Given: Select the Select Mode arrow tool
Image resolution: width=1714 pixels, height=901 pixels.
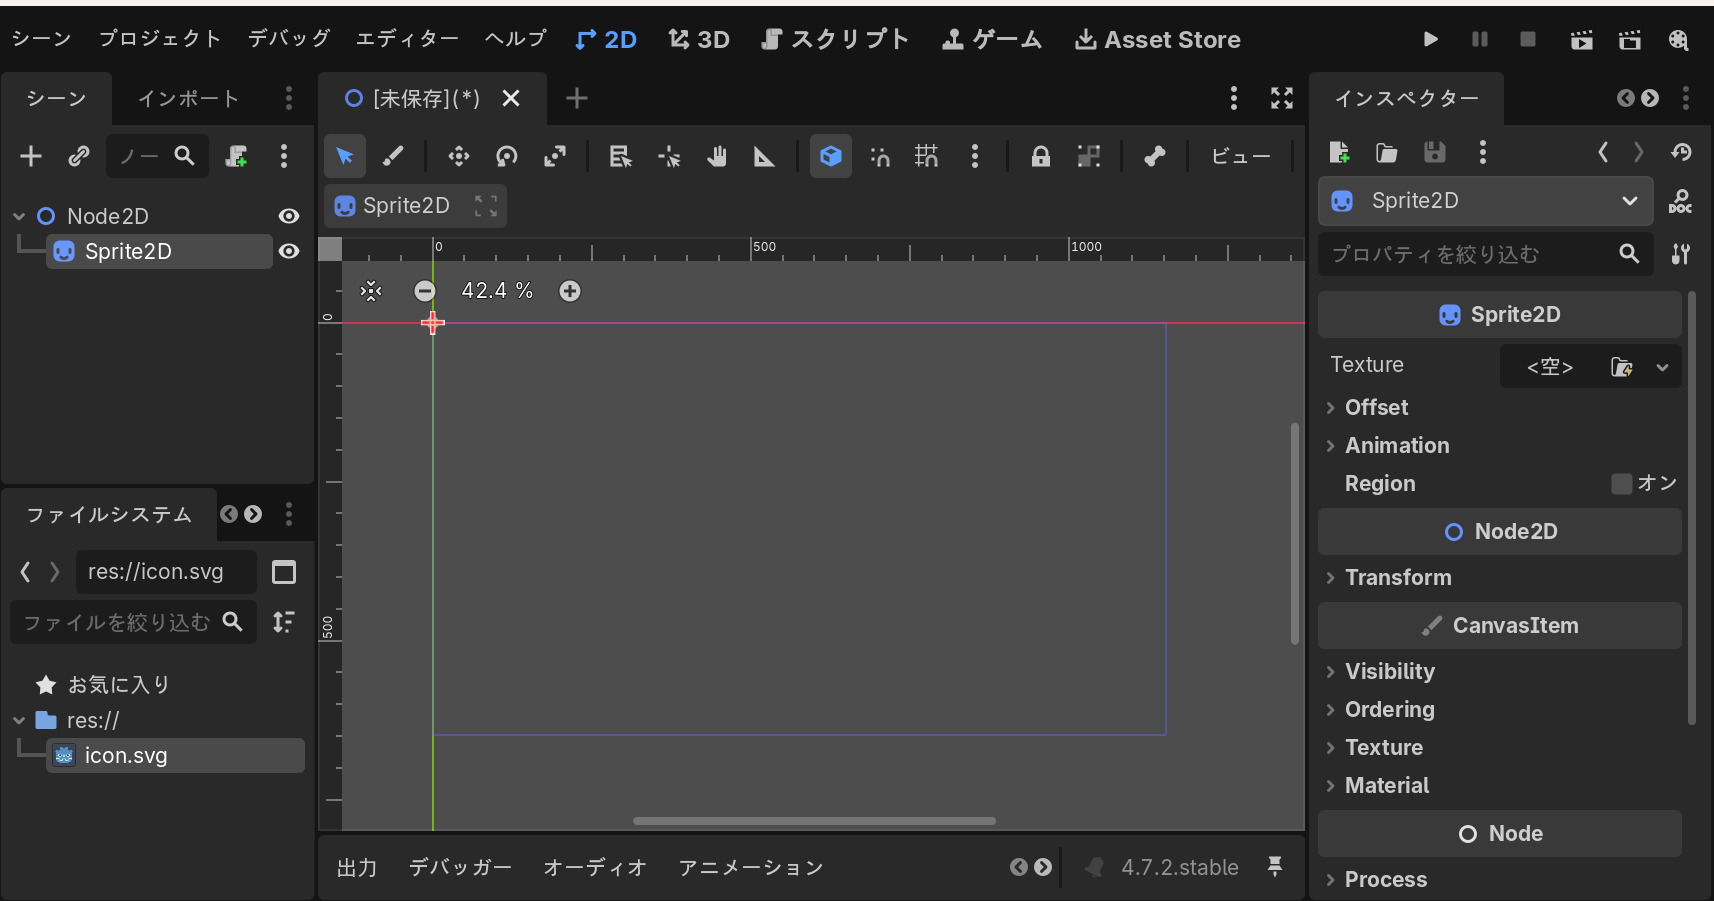Looking at the screenshot, I should pos(345,156).
